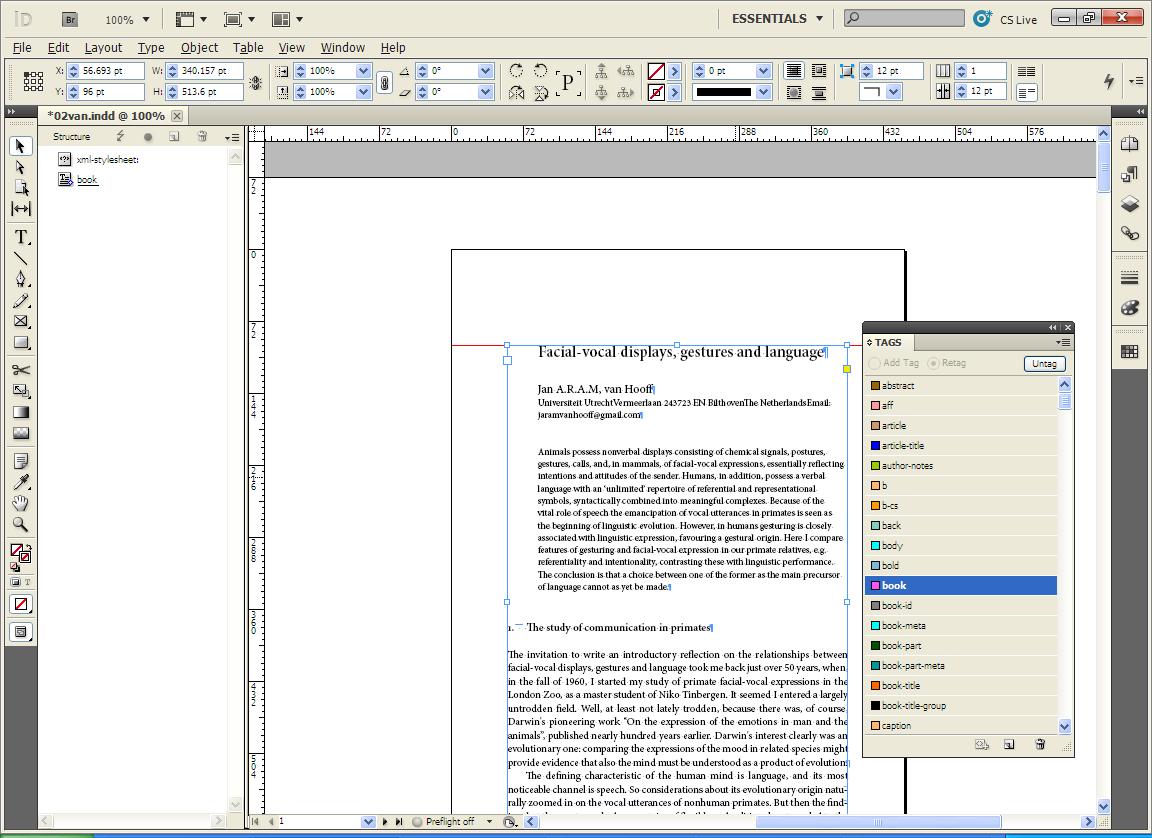Select the Retag radio button
1152x838 pixels.
pos(934,364)
